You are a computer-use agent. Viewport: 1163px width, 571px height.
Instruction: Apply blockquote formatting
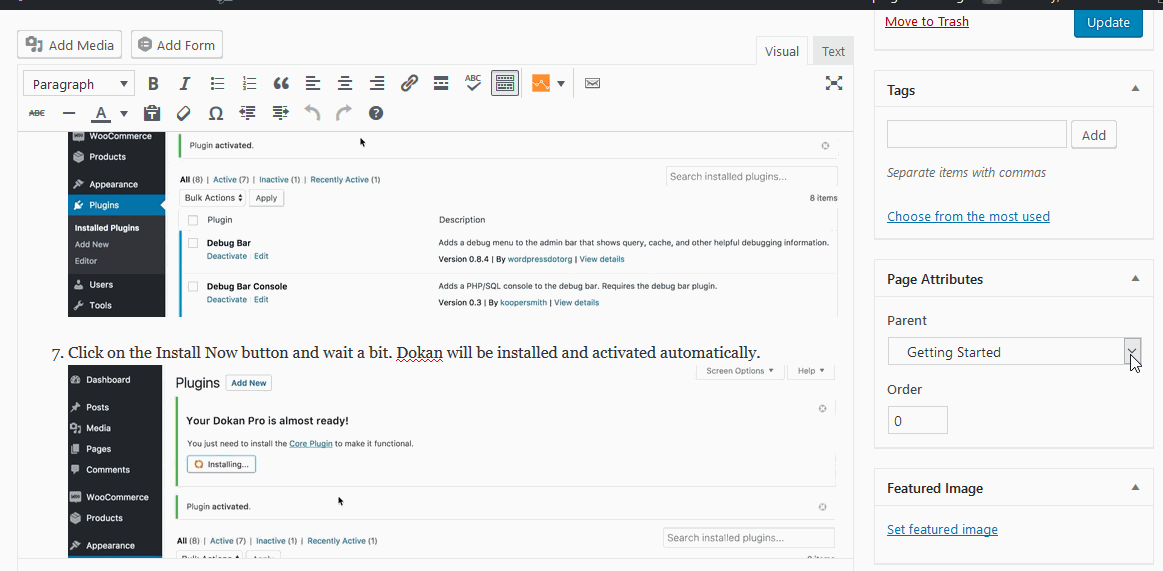click(281, 84)
